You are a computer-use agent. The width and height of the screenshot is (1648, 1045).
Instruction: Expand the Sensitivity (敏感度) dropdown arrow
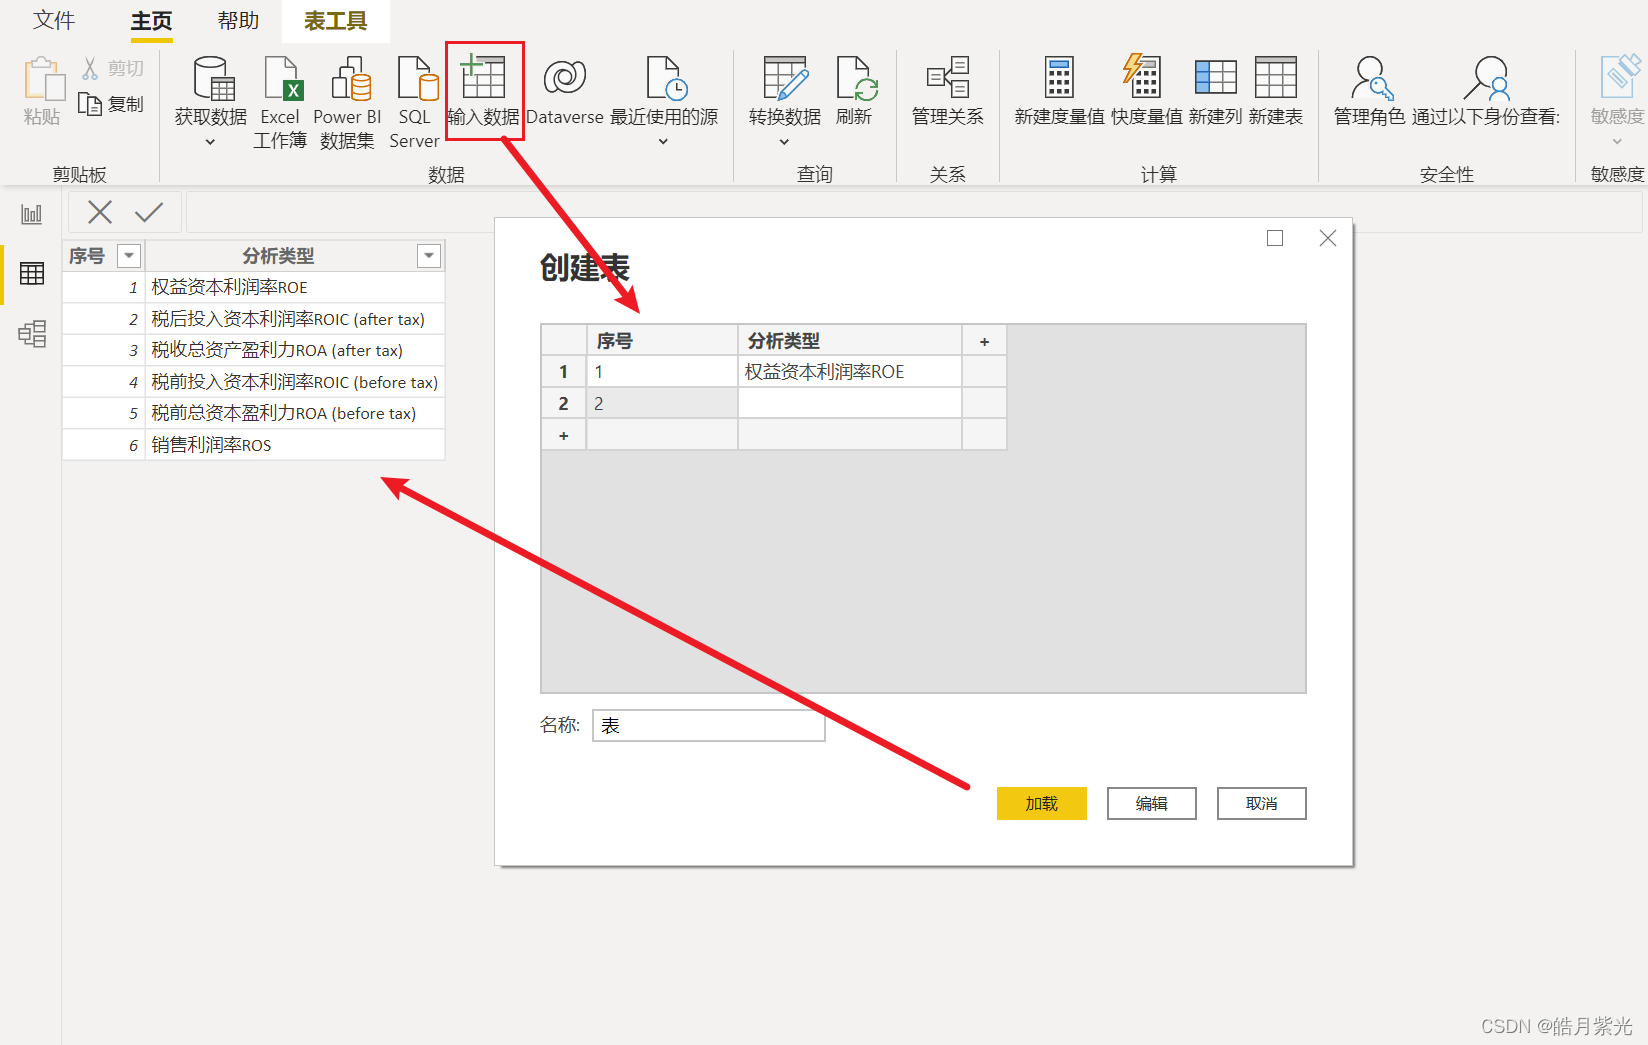coord(1617,143)
